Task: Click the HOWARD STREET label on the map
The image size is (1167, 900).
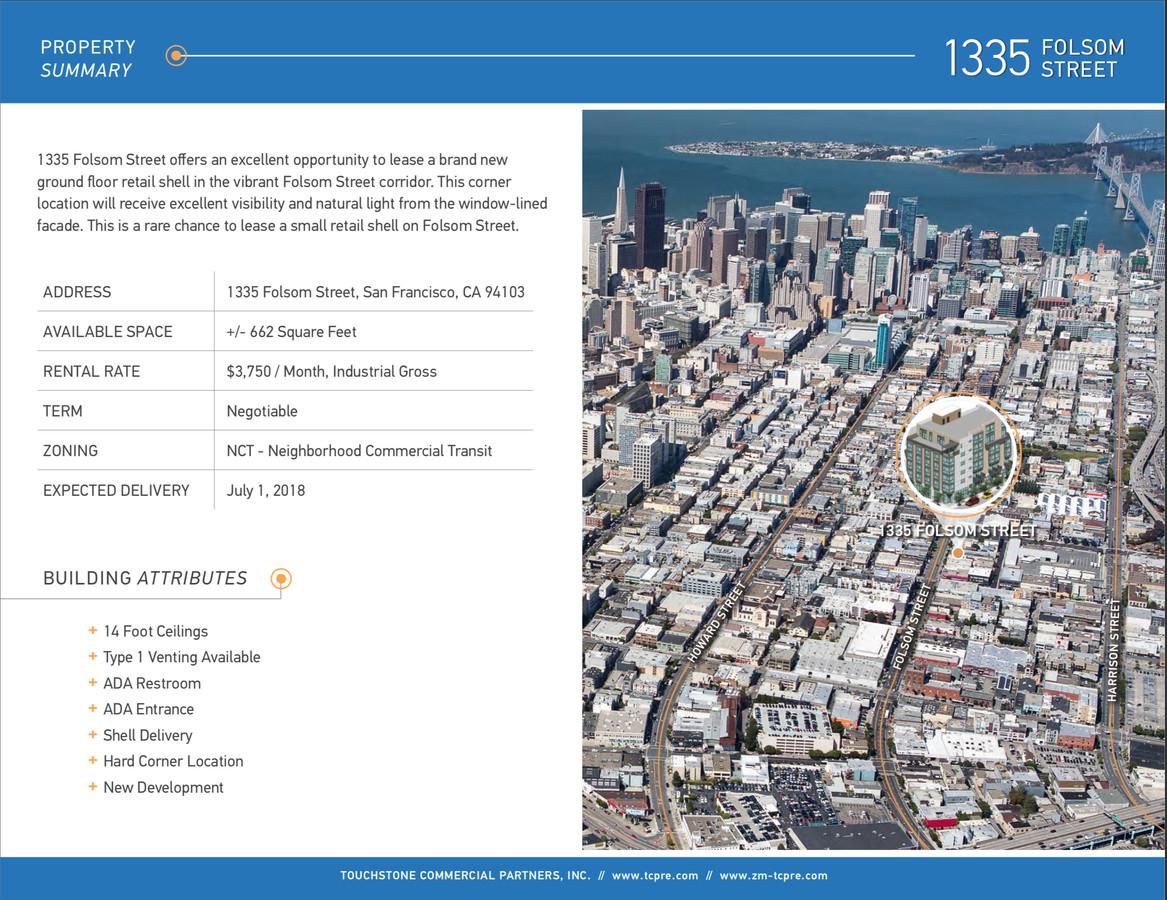Action: tap(716, 623)
